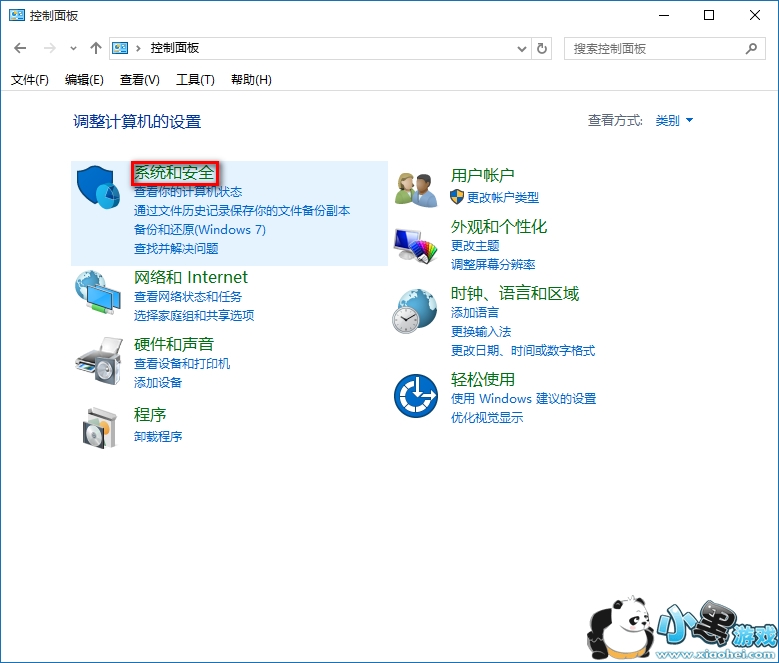Click the 搜索控制面板 search box

[655, 48]
